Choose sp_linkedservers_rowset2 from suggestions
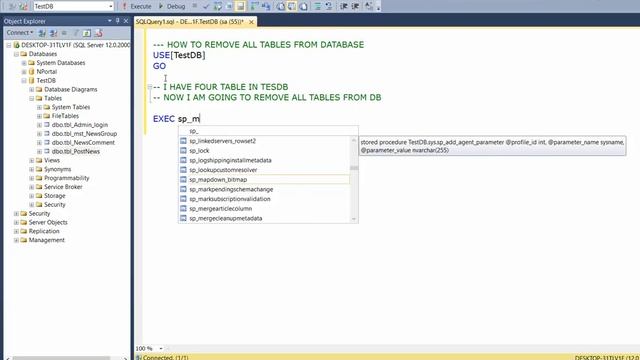Image resolution: width=640 pixels, height=360 pixels. pos(264,141)
